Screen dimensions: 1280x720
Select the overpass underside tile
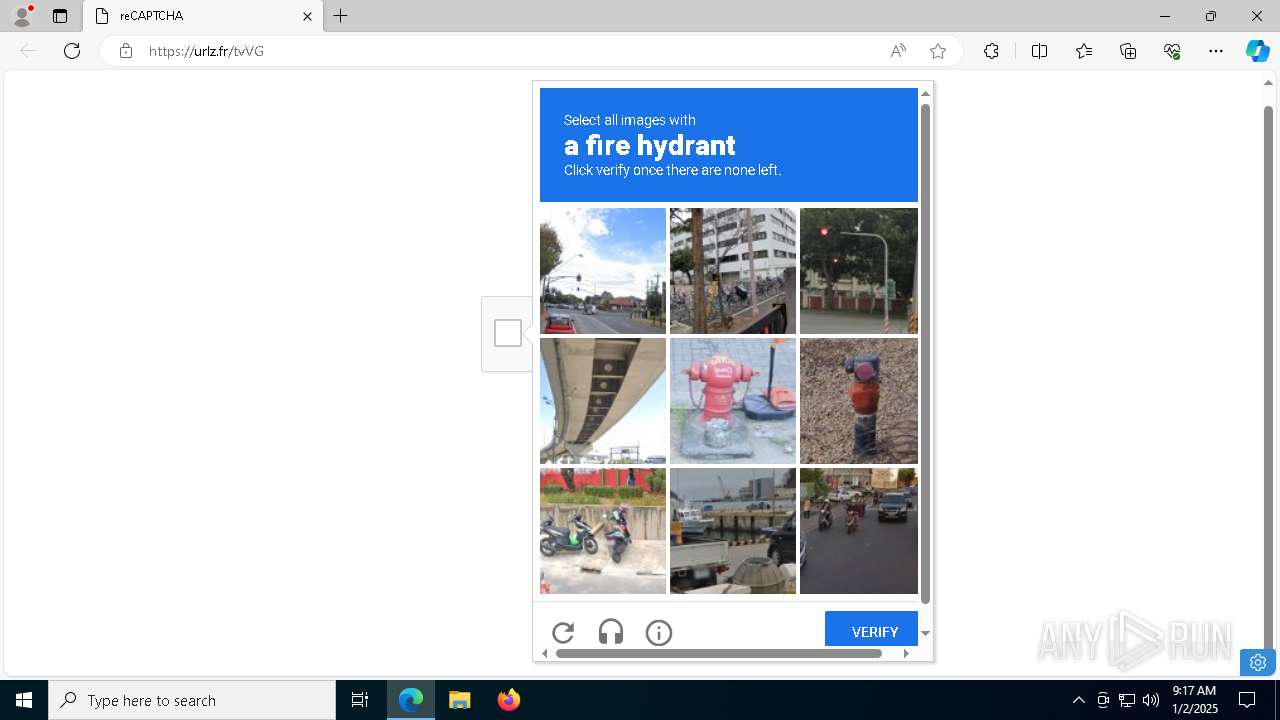603,401
